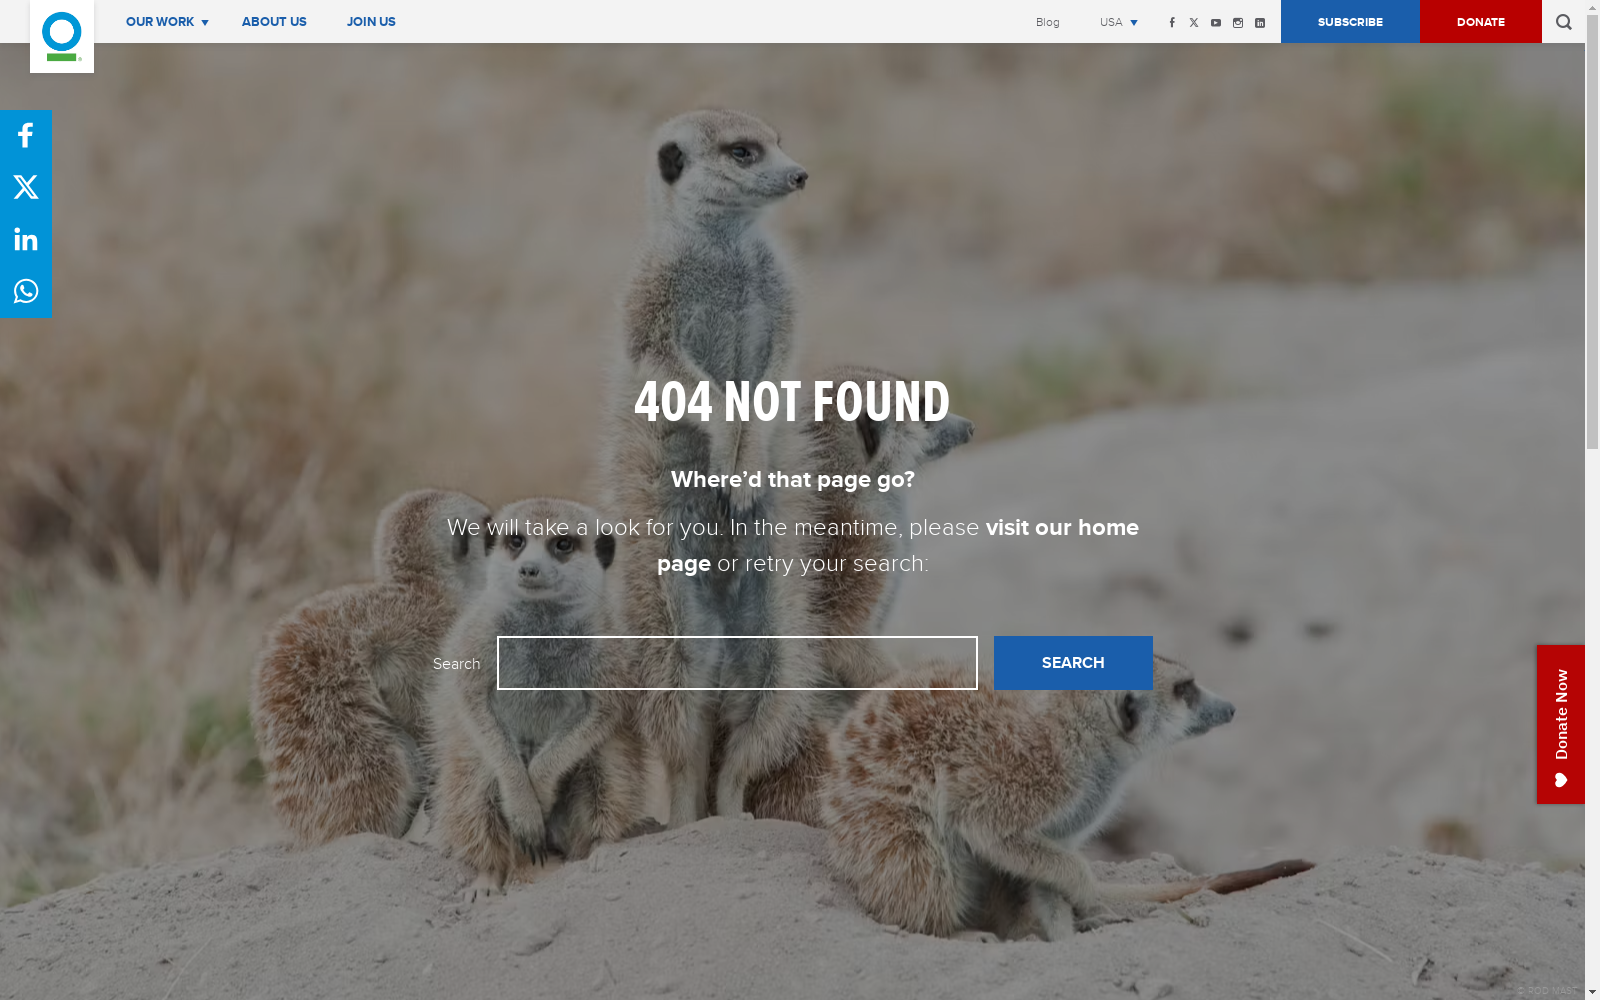Click the Nature Conservancy logo

pyautogui.click(x=62, y=36)
